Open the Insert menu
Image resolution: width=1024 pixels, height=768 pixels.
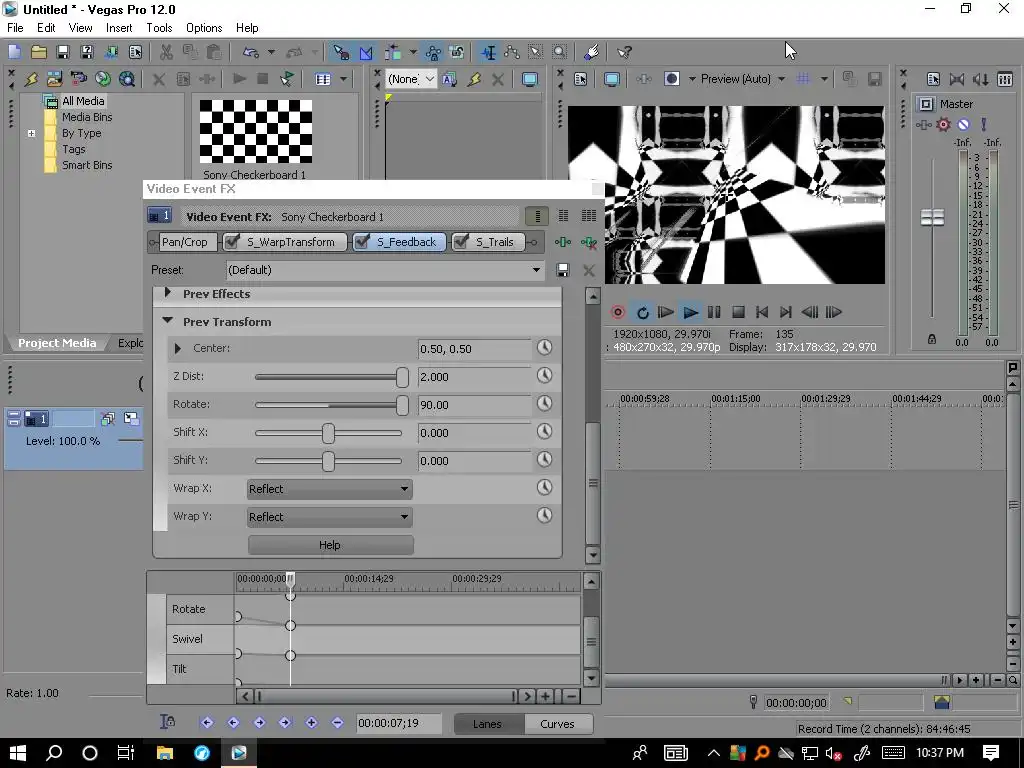(x=119, y=28)
